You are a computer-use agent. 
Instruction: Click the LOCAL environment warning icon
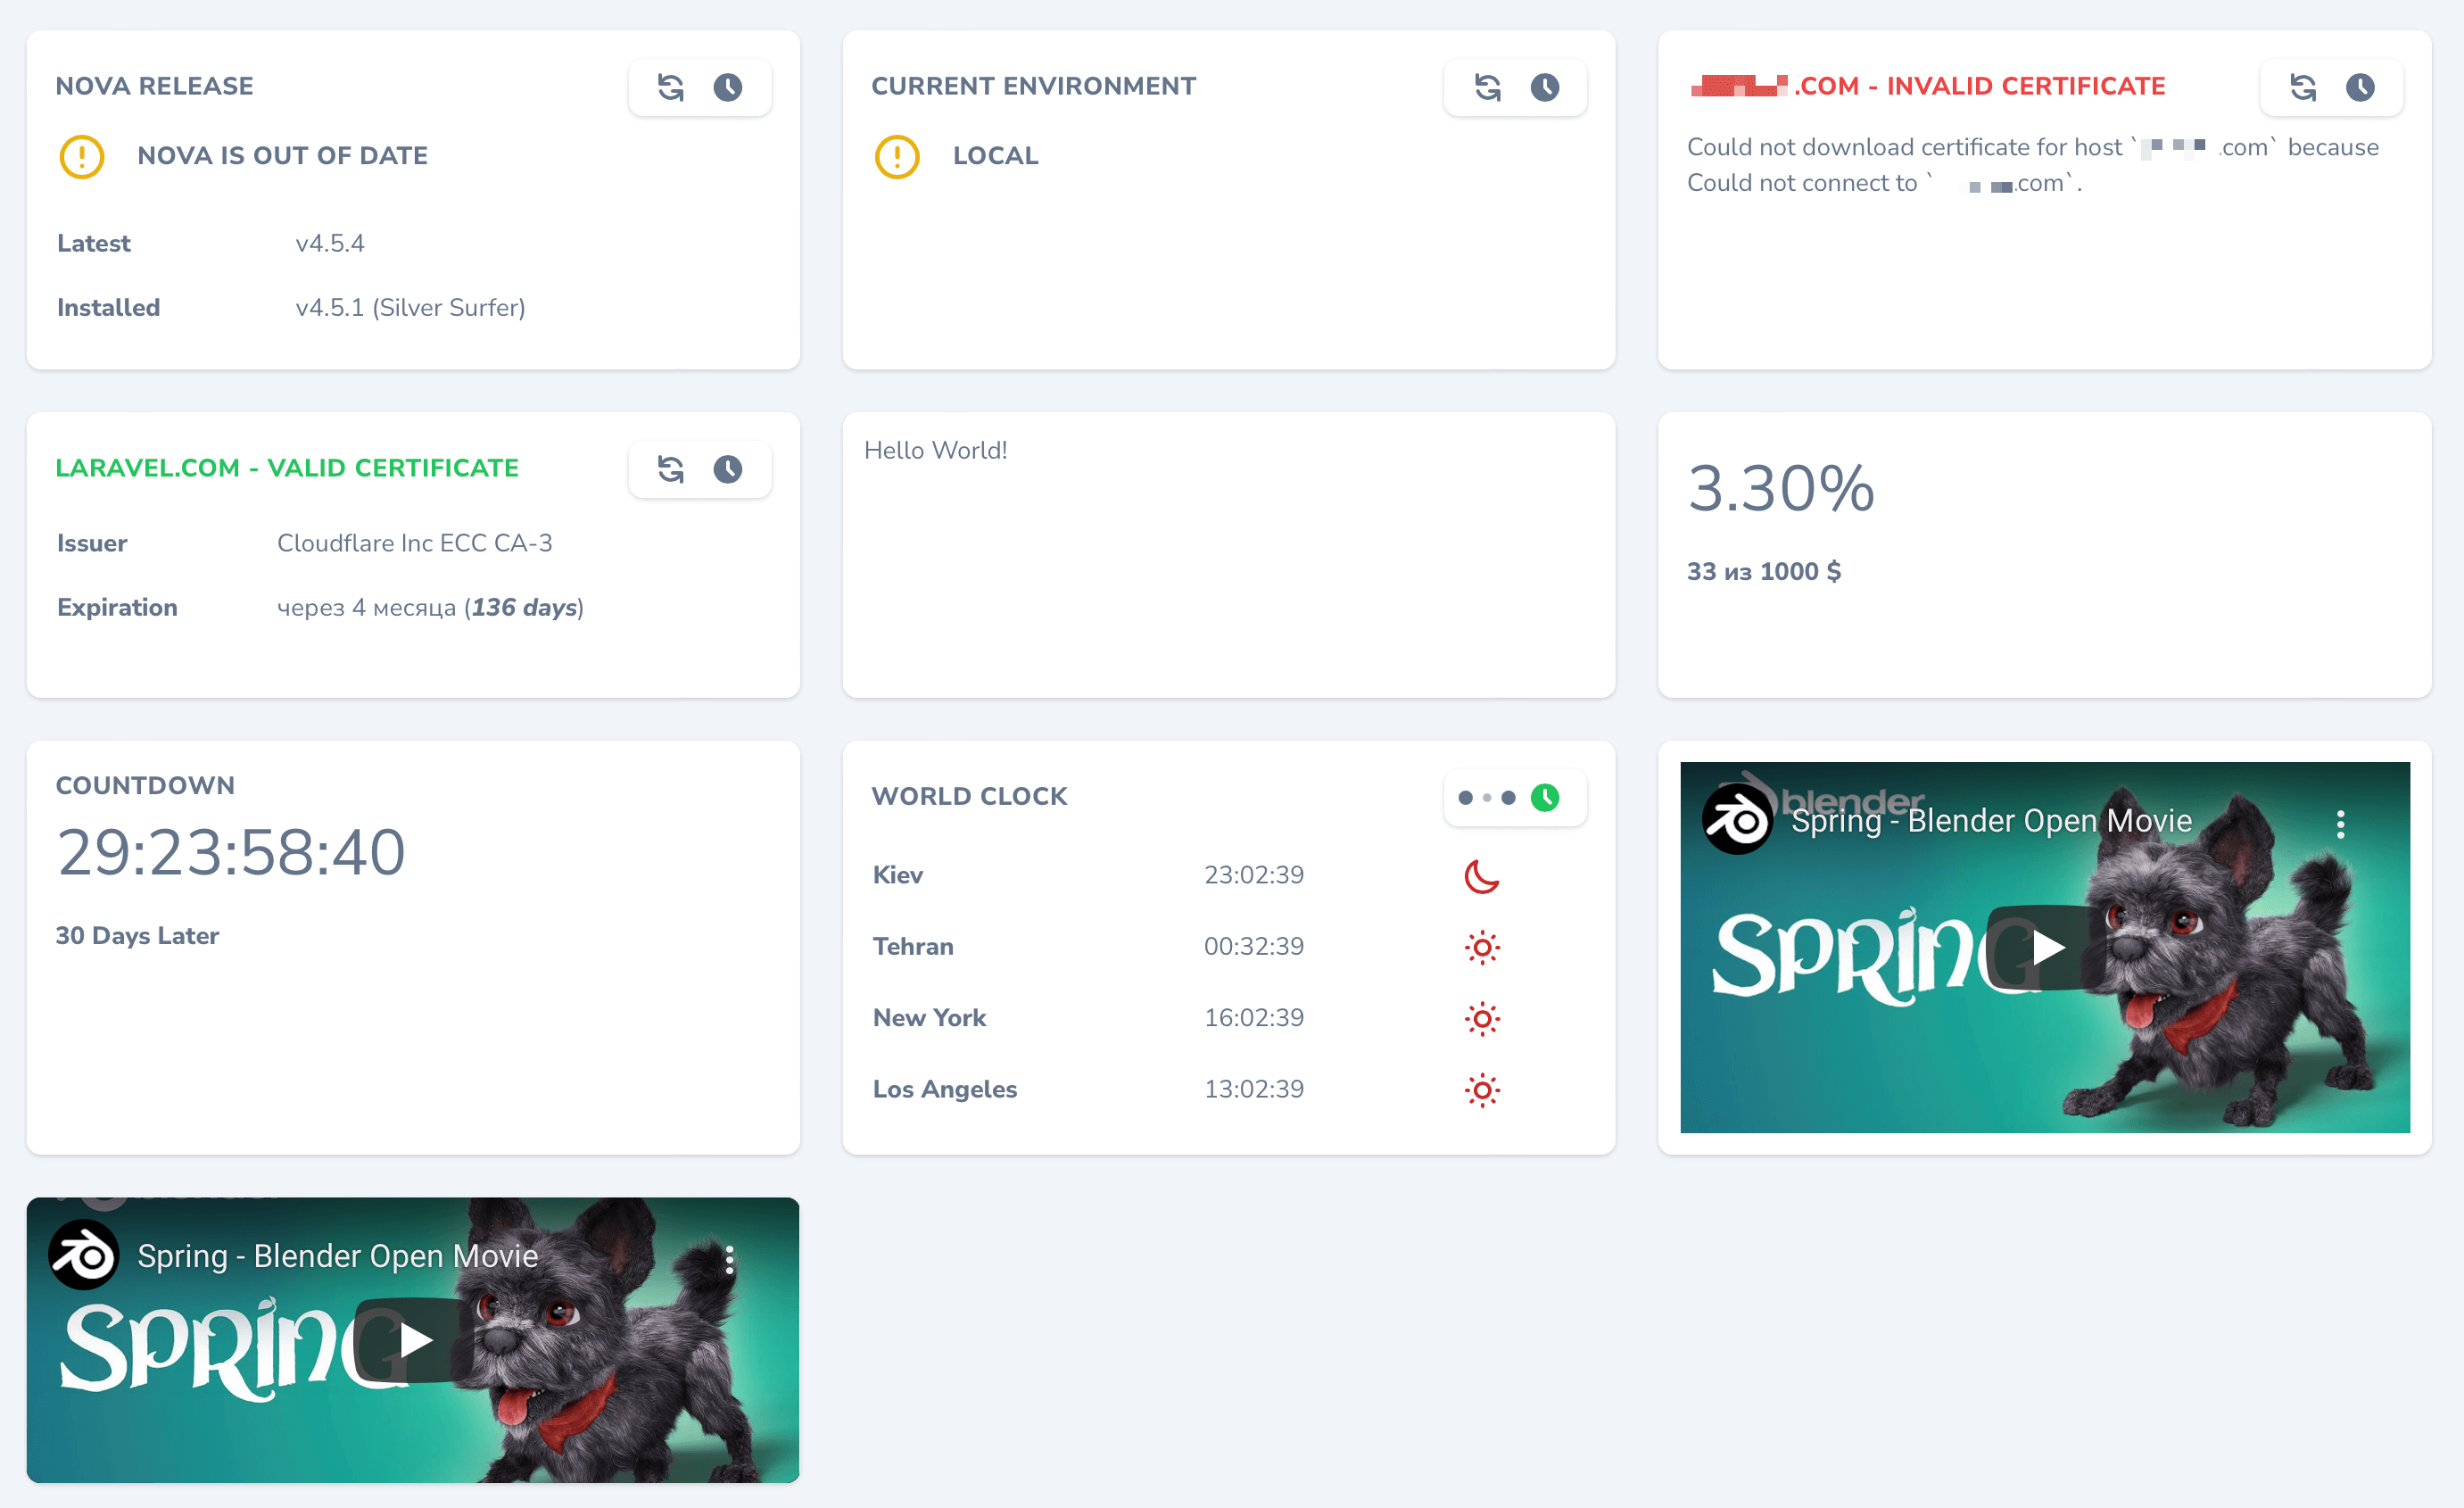[897, 157]
